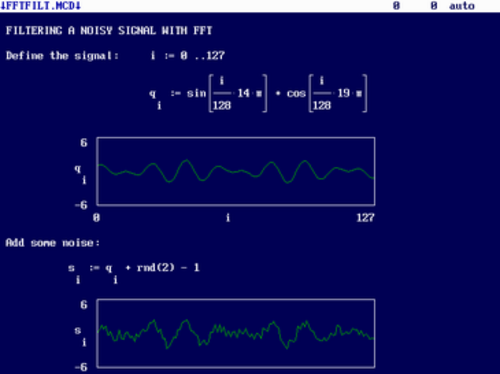
Task: Click the sin term of the q equation
Action: (x=227, y=93)
